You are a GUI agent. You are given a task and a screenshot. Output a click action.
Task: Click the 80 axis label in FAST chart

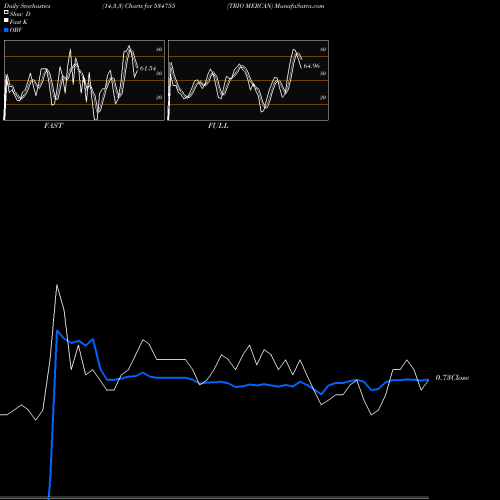159,49
